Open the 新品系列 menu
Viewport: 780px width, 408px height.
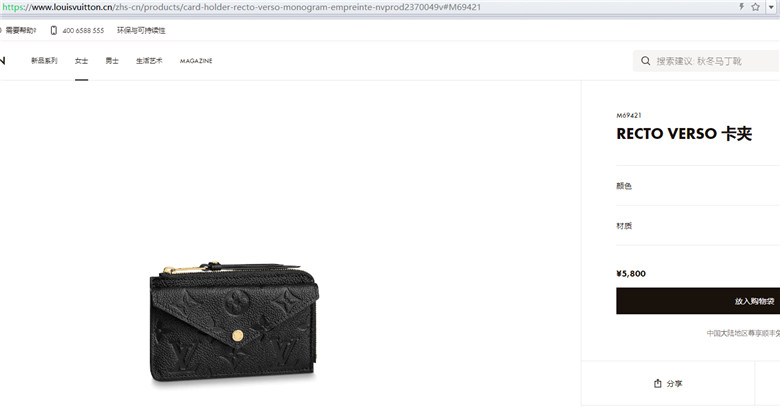[x=44, y=61]
